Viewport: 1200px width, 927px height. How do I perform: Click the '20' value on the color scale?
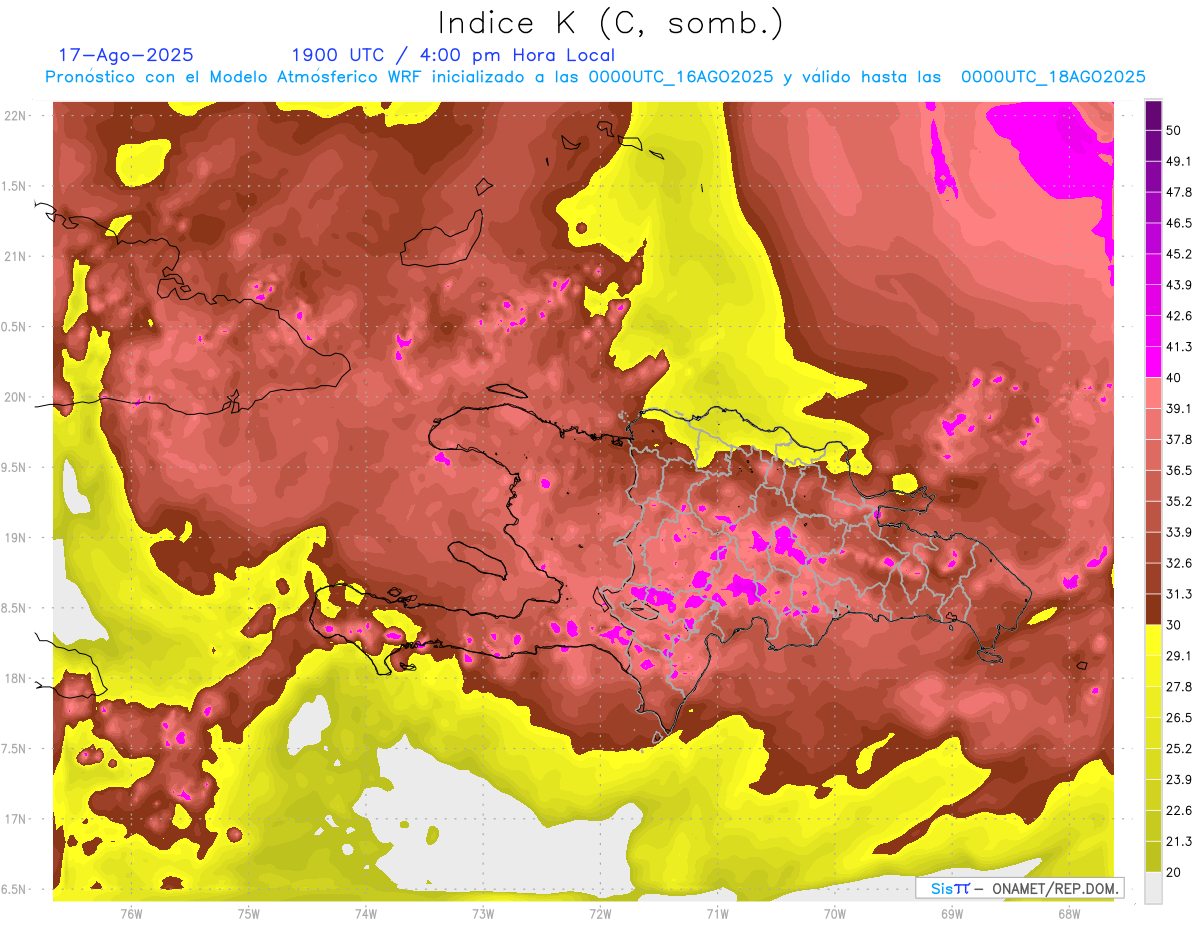coord(1175,873)
